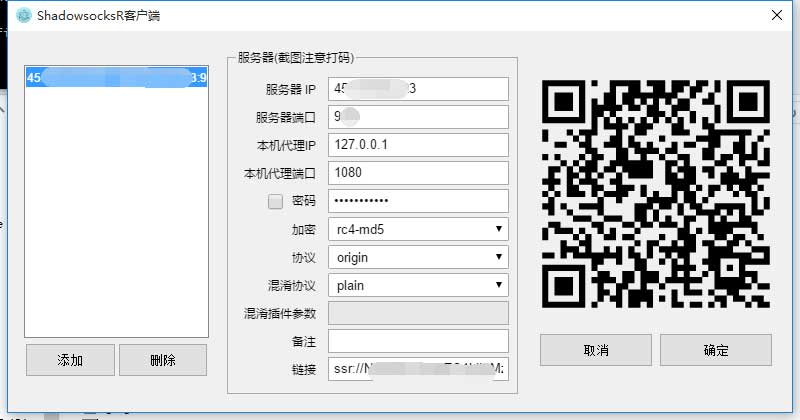Click the 本机代理端口 label text
Image resolution: width=800 pixels, height=420 pixels.
pyautogui.click(x=280, y=174)
